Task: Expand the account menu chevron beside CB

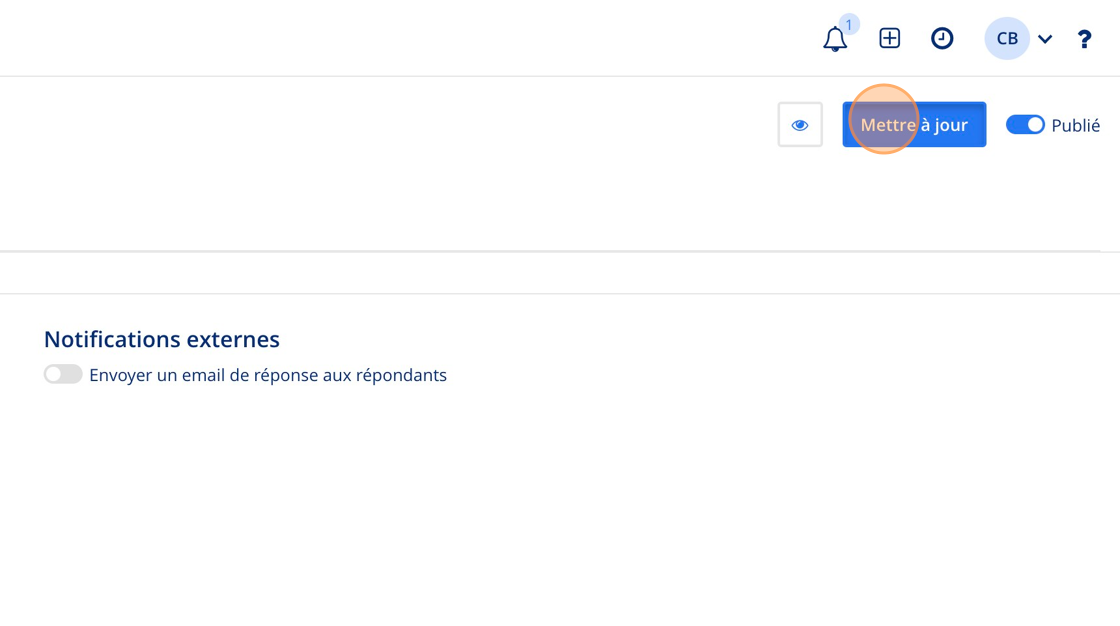Action: click(x=1045, y=39)
